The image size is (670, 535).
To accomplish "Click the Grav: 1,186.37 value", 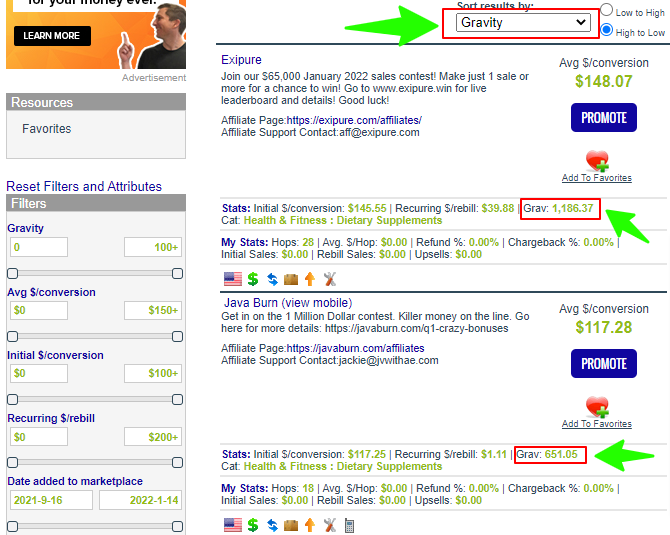I will [x=558, y=209].
